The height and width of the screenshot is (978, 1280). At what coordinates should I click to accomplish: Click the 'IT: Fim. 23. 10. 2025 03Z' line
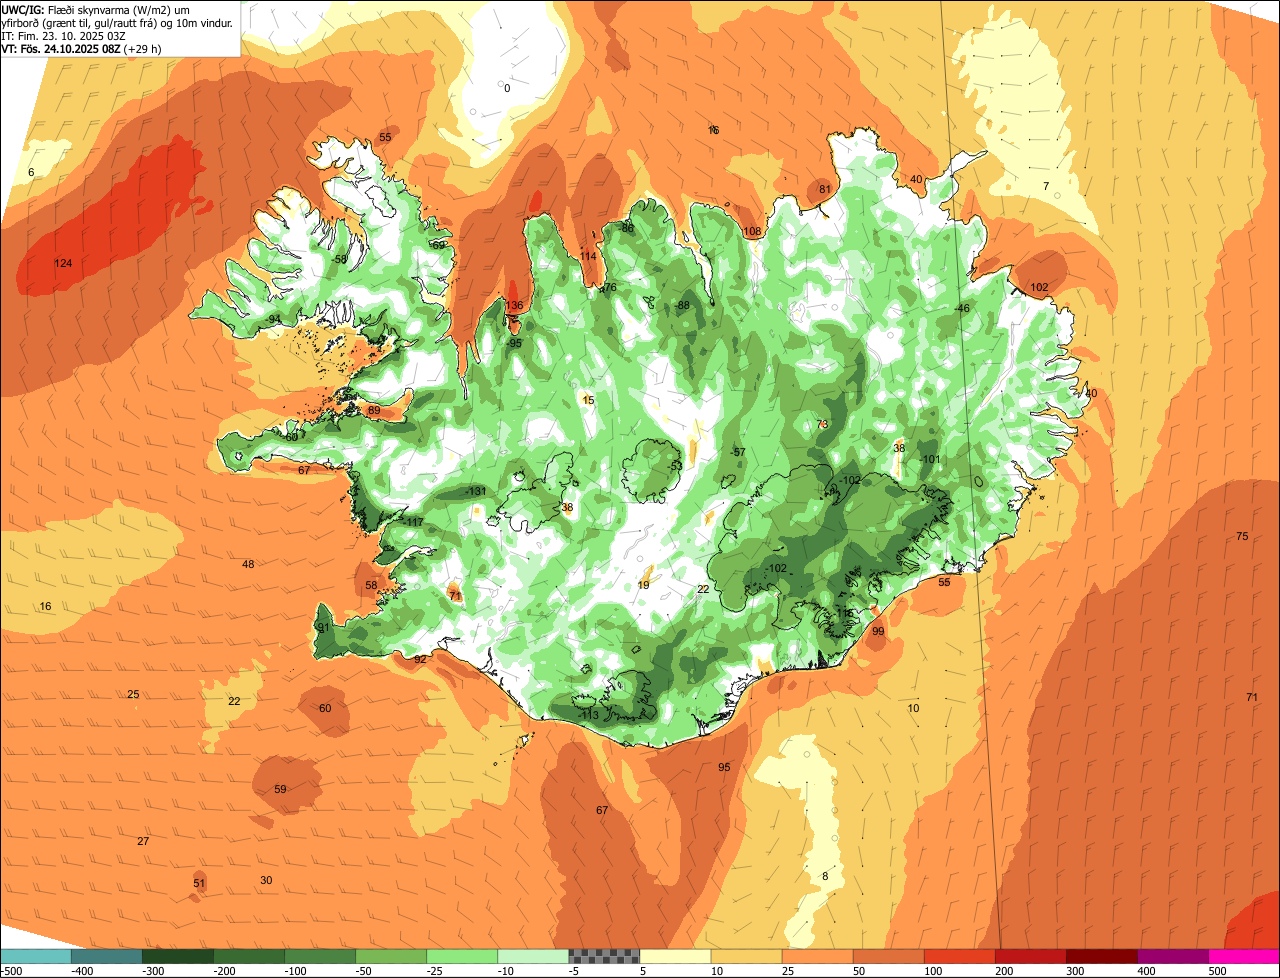click(63, 35)
